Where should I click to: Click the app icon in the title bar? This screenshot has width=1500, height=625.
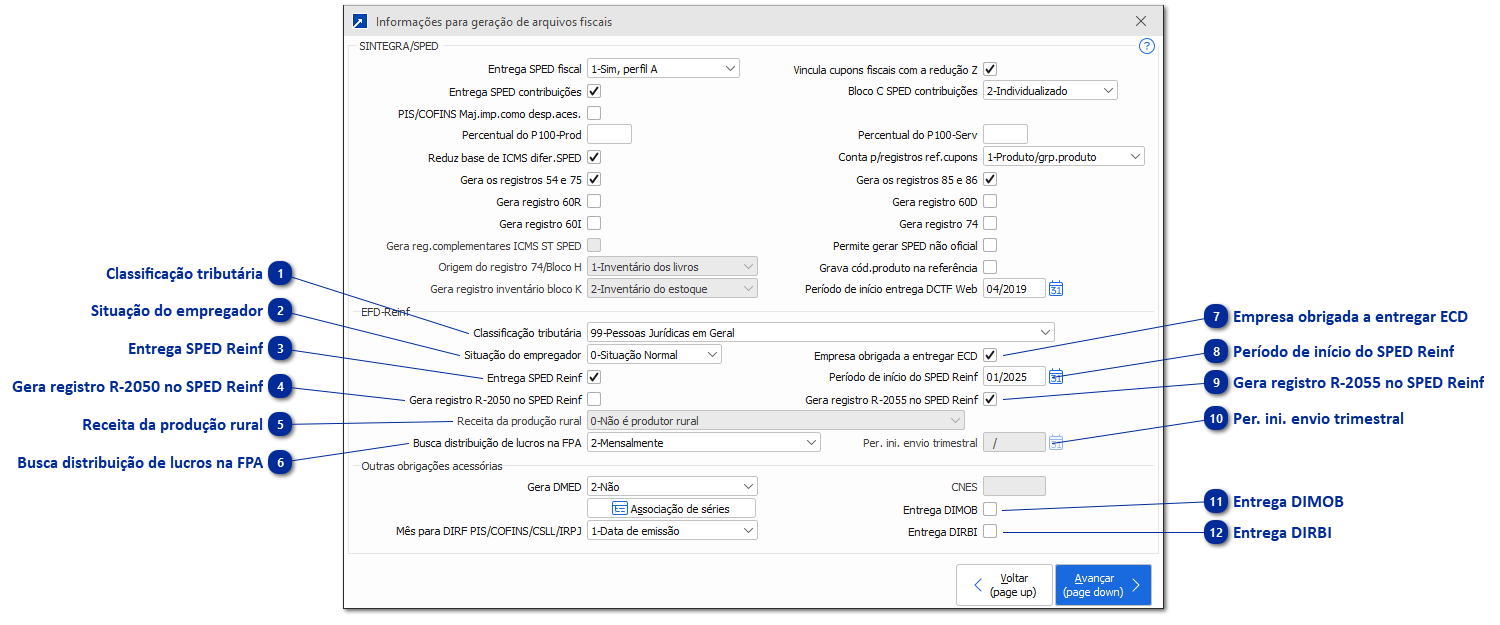[360, 21]
